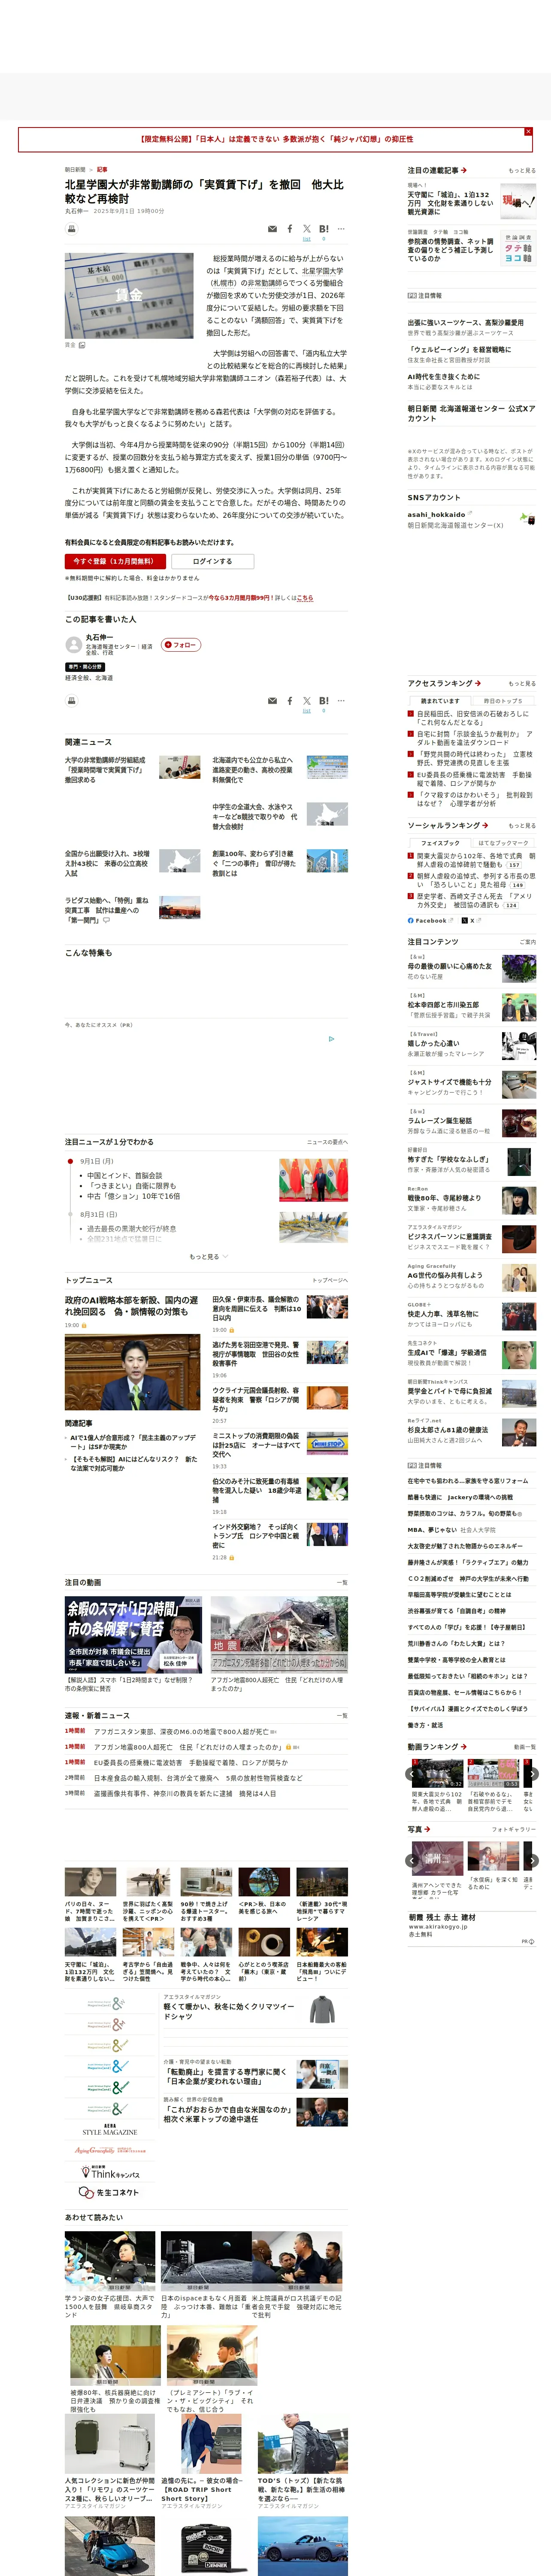Print article using top printer icon
The width and height of the screenshot is (551, 2576).
point(71,229)
